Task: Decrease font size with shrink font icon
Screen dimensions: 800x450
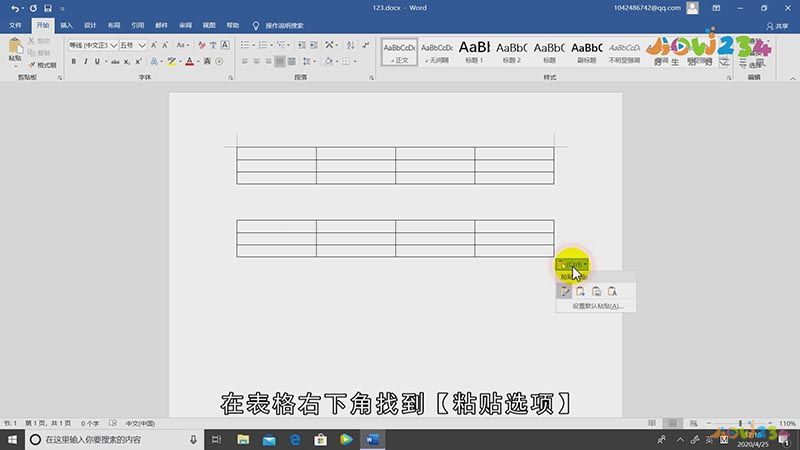Action: (x=165, y=45)
